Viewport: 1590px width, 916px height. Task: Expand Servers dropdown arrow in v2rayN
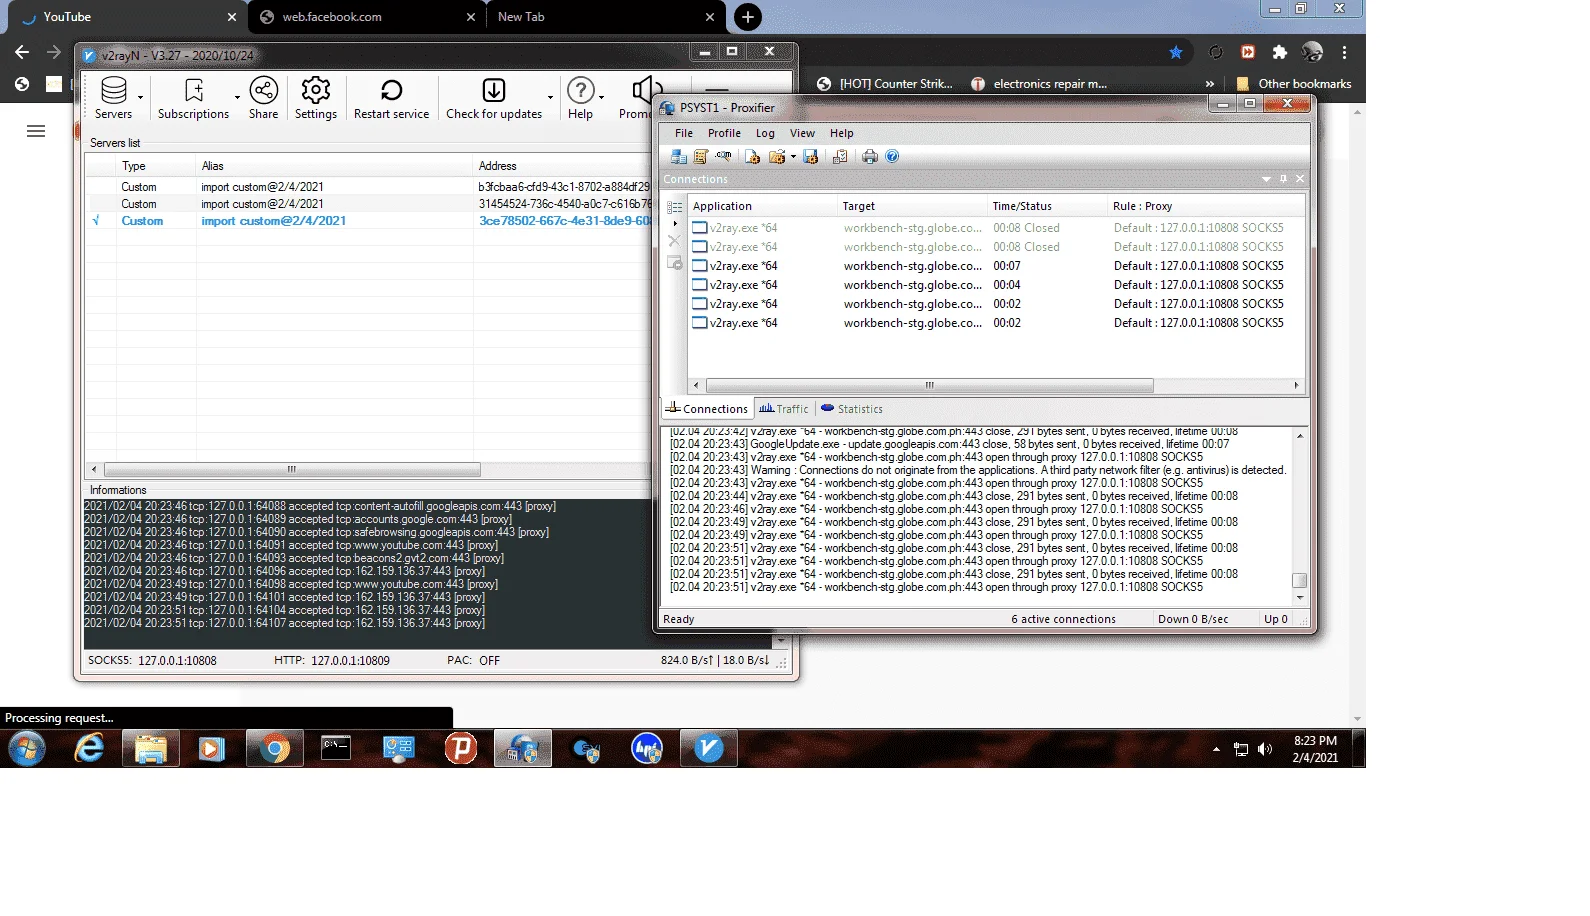140,98
